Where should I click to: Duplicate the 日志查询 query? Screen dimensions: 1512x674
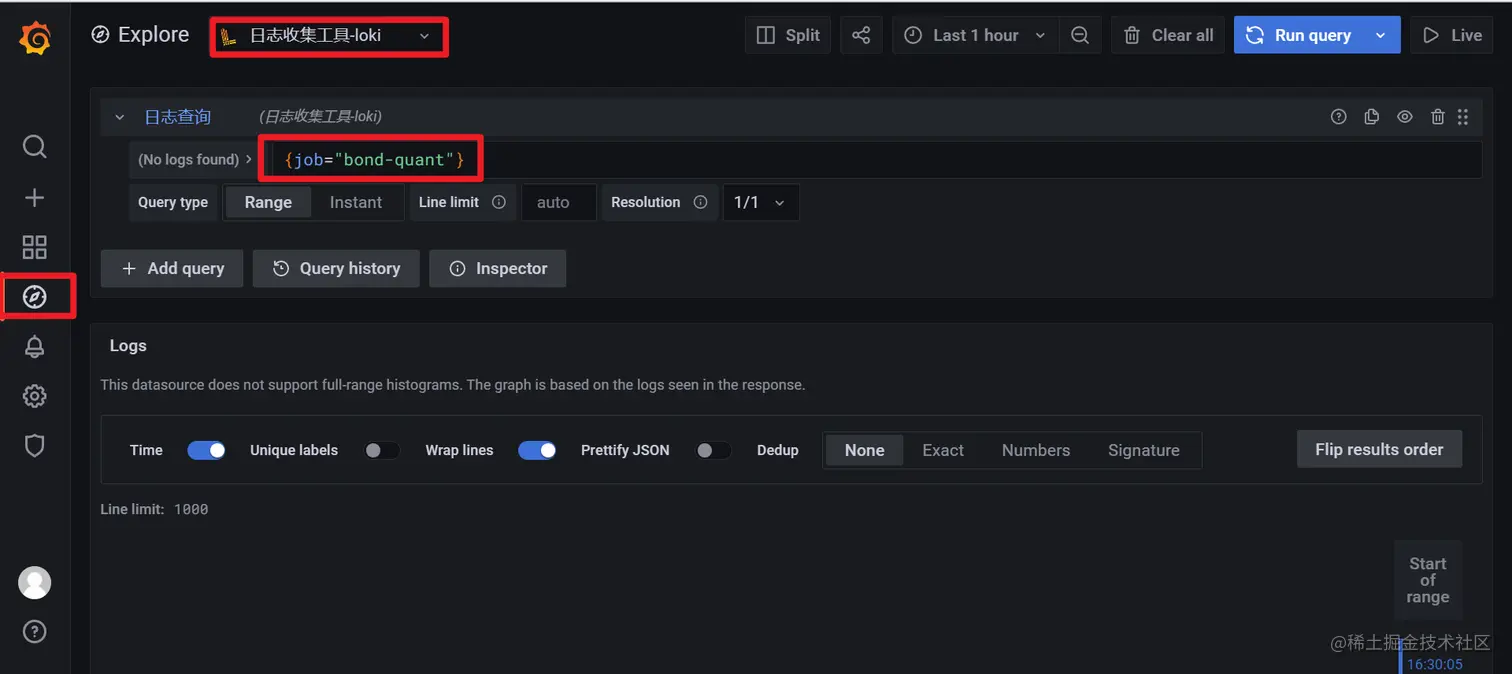[x=1372, y=117]
